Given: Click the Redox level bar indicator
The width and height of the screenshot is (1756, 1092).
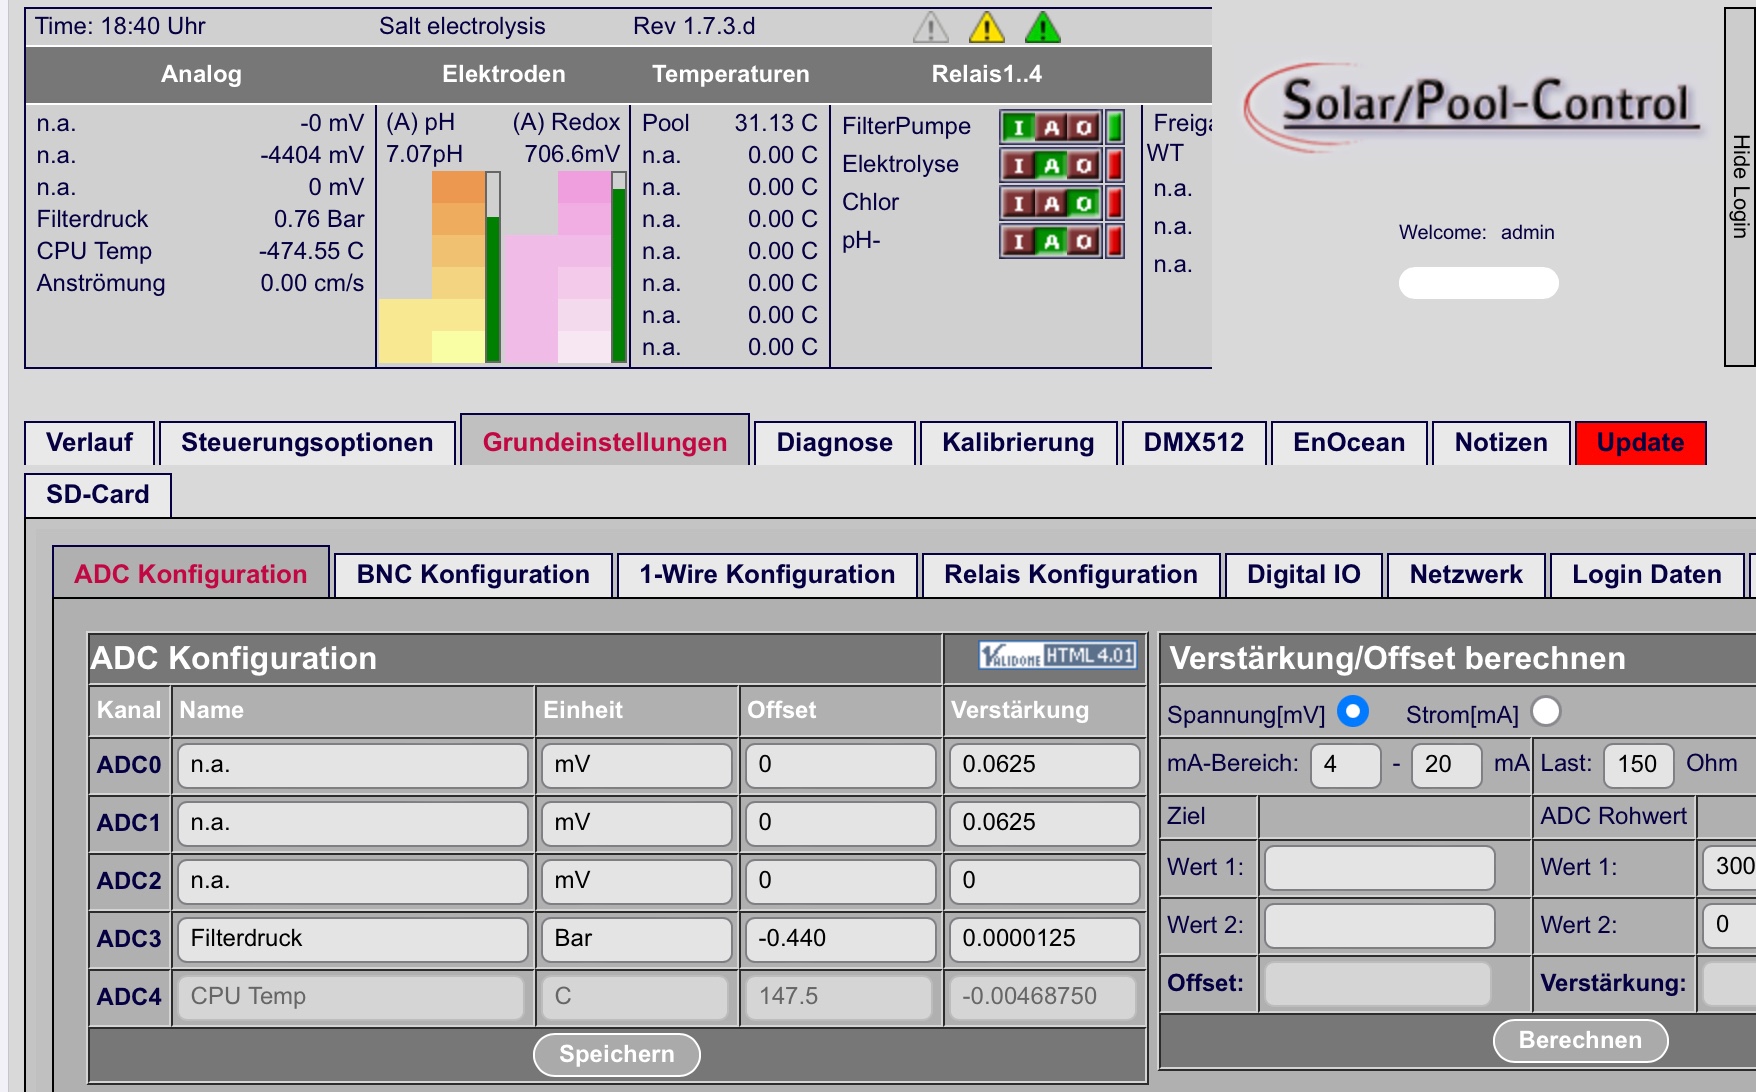Looking at the screenshot, I should coord(619,267).
